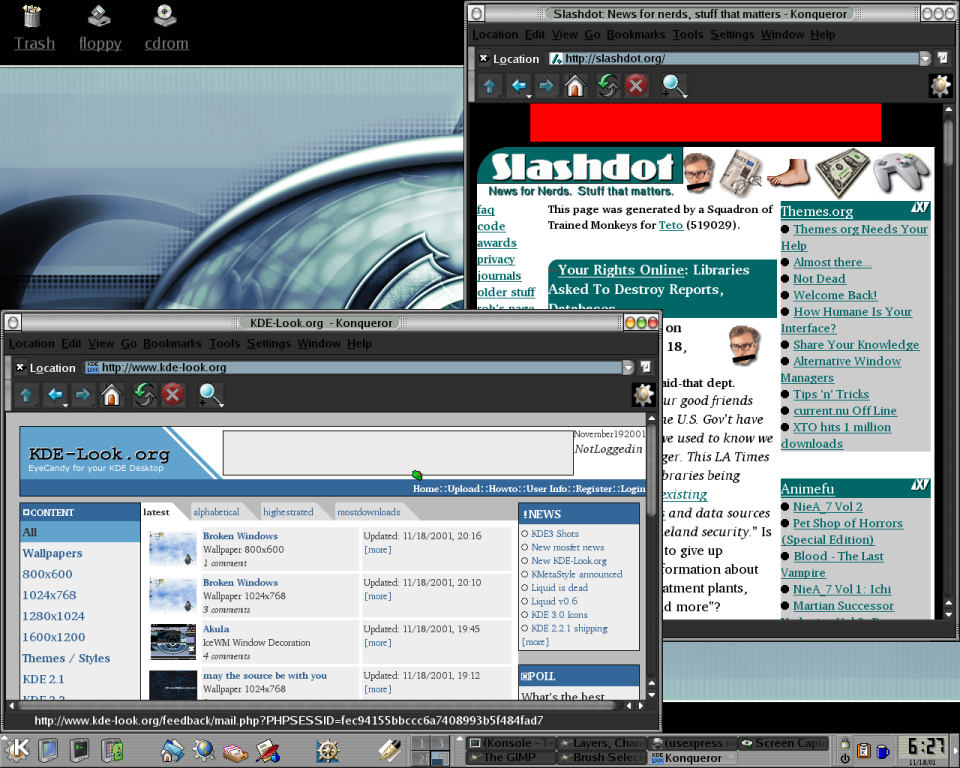Screen dimensions: 960x768
Task: Reload the KDE-Look.org page
Action: click(144, 396)
